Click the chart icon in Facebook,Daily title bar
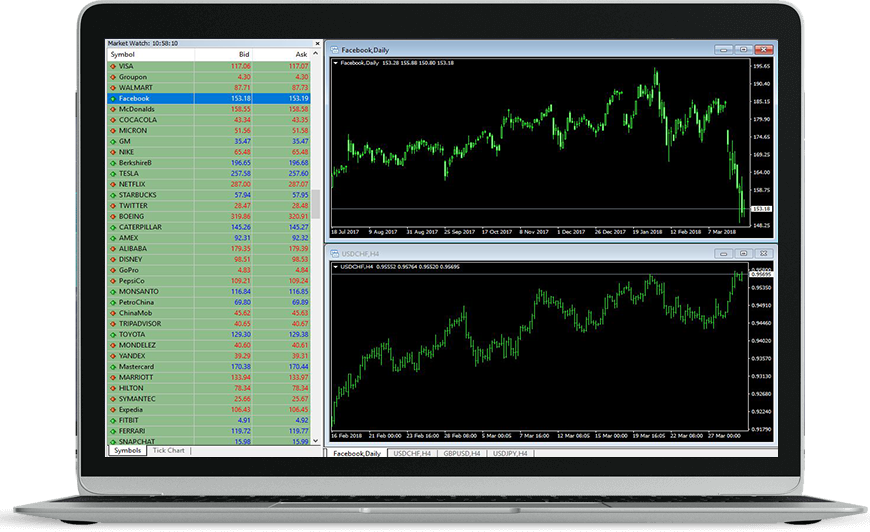 point(335,49)
